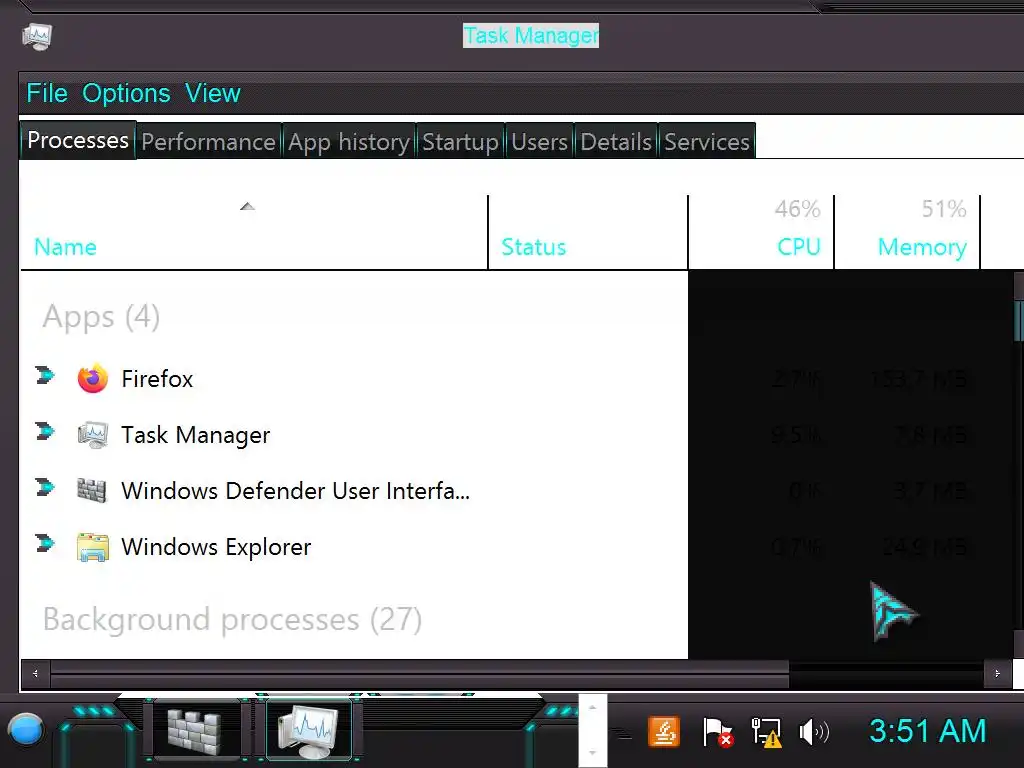Click the taskbar down scroll arrow
The width and height of the screenshot is (1024, 768).
point(592,752)
